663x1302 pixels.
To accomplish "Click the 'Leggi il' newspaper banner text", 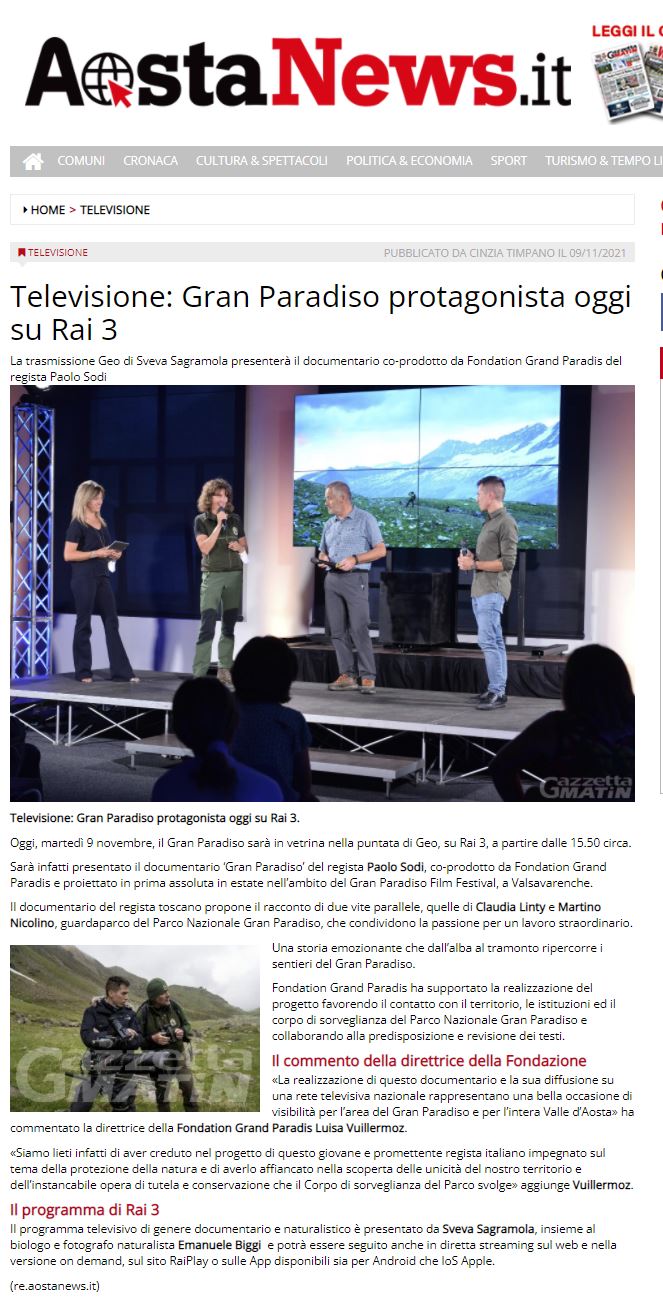I will click(x=627, y=31).
